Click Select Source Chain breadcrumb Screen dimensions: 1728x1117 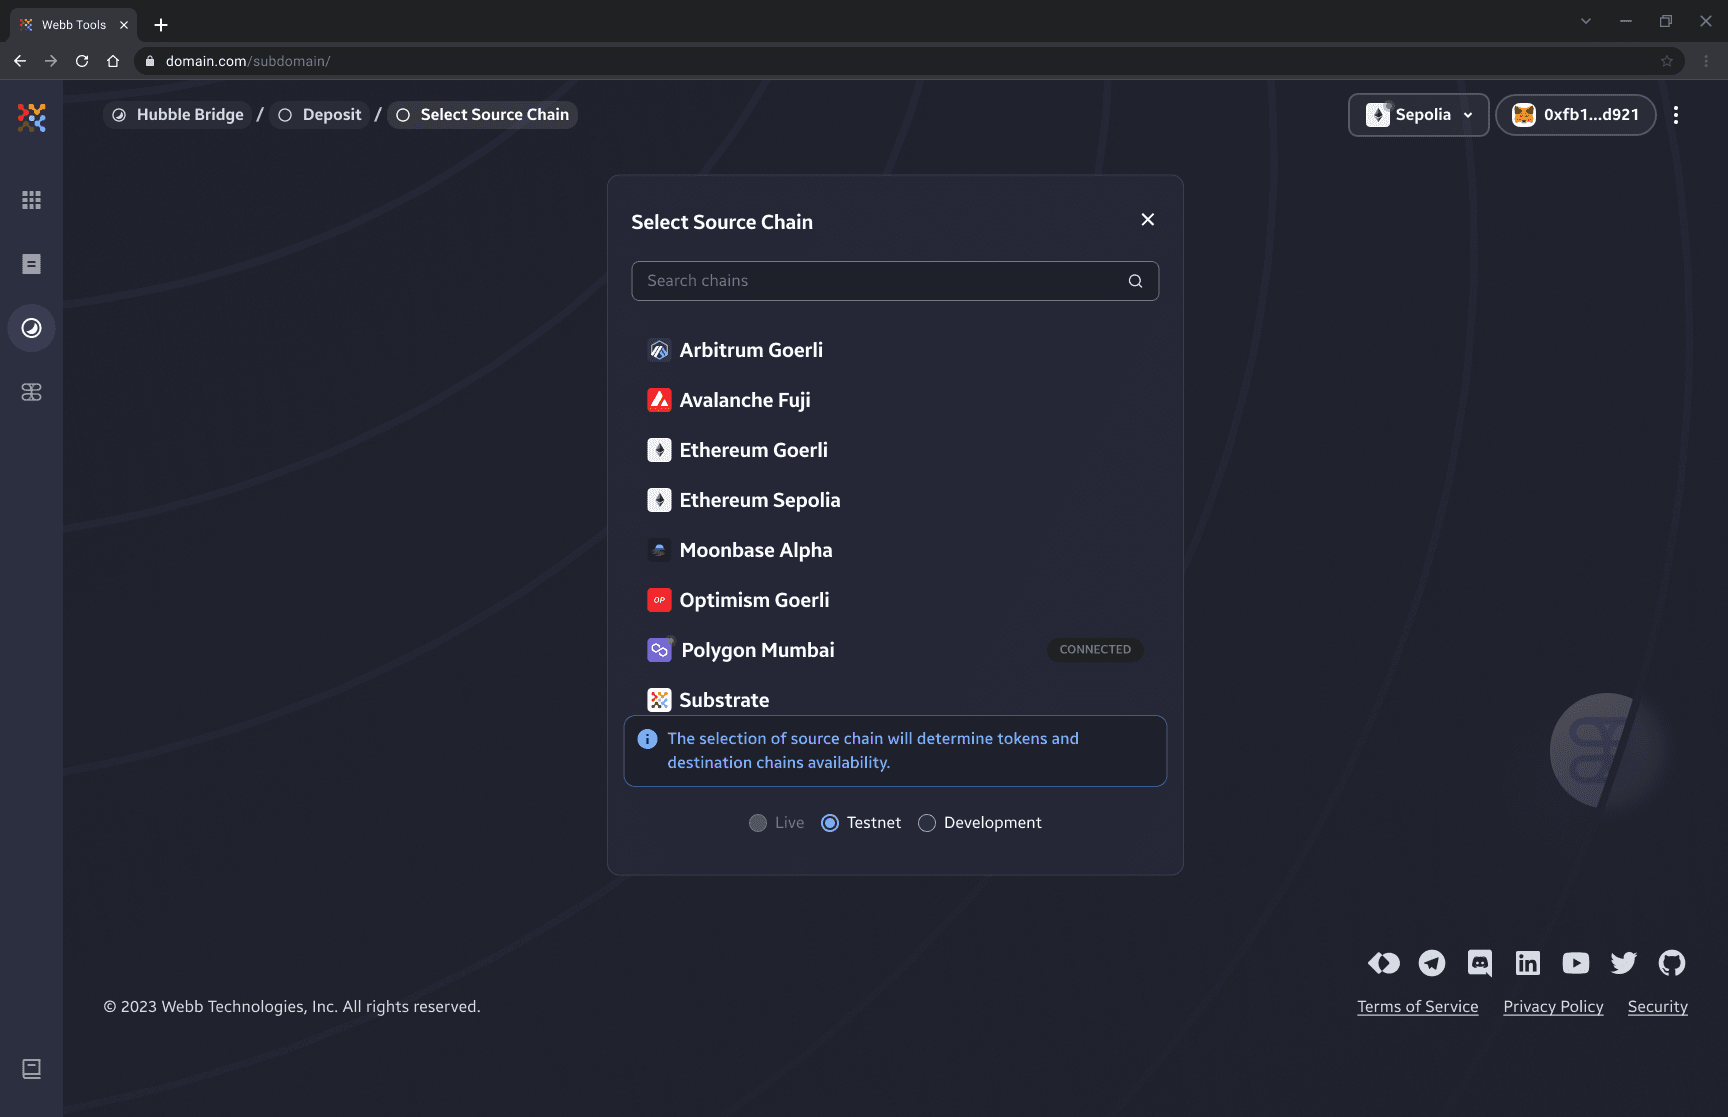[x=482, y=115]
